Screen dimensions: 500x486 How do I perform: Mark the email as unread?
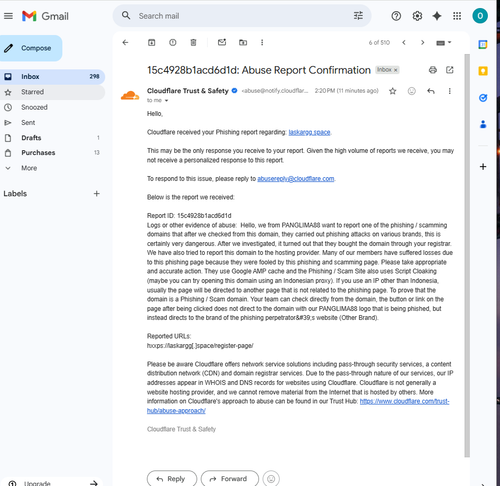point(222,42)
